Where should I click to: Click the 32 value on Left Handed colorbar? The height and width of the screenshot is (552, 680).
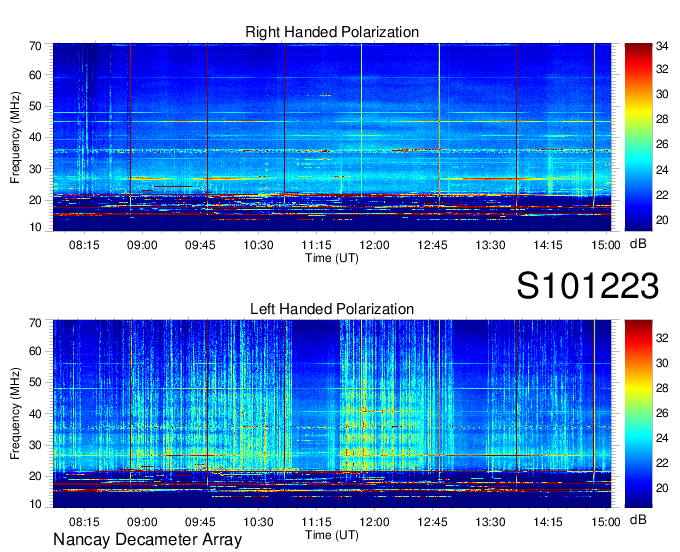662,337
